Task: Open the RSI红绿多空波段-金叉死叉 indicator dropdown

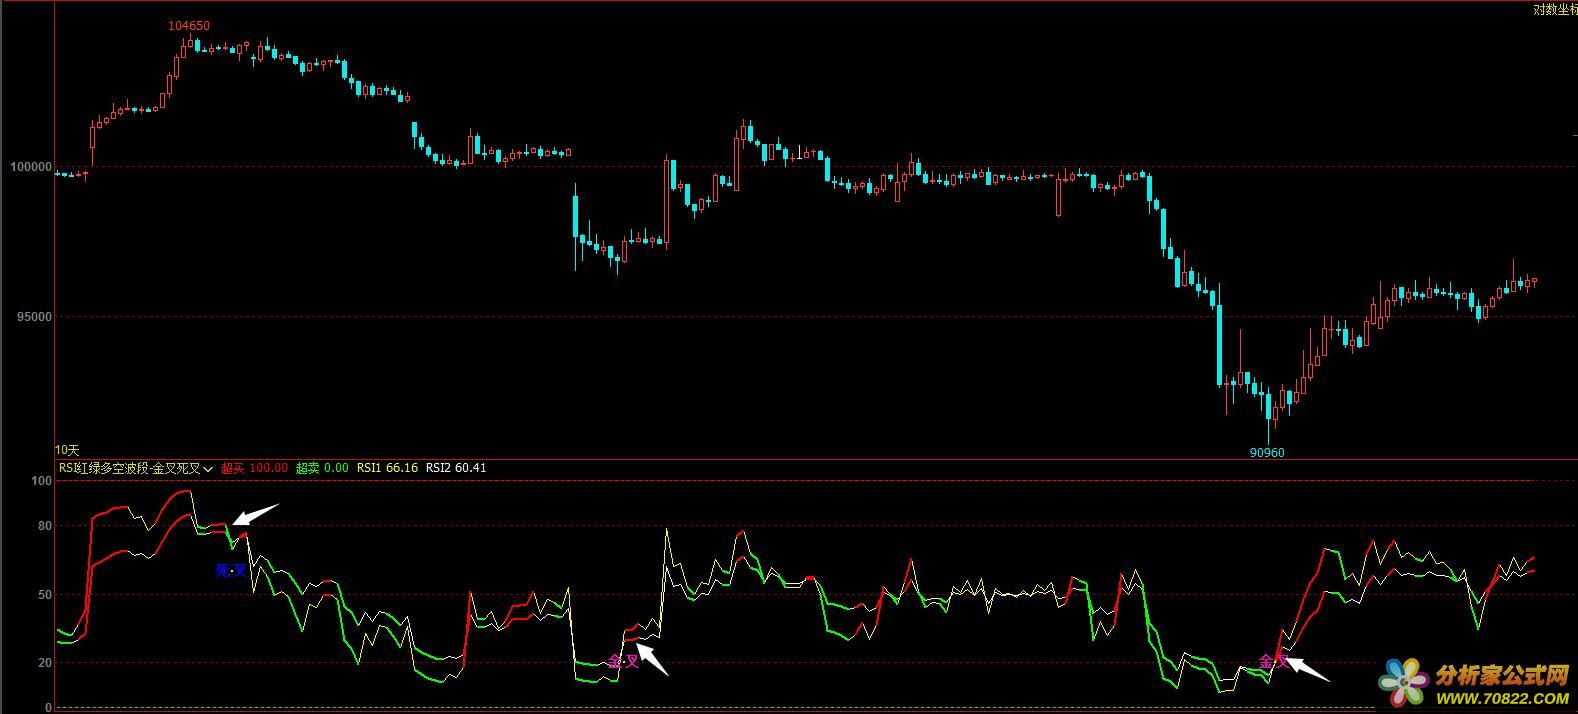Action: [x=136, y=468]
